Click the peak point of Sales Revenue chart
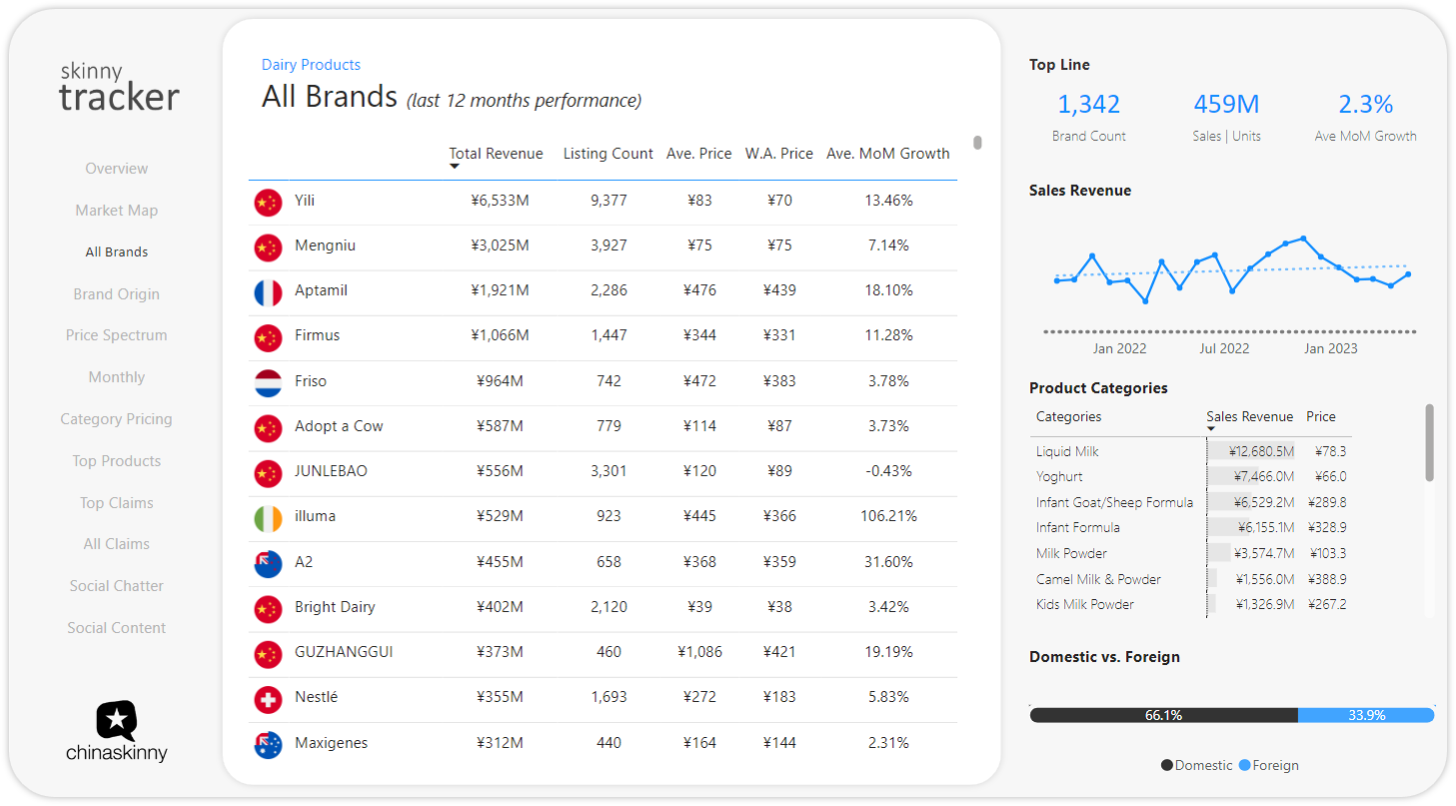Image resolution: width=1456 pixels, height=806 pixels. [x=1304, y=238]
